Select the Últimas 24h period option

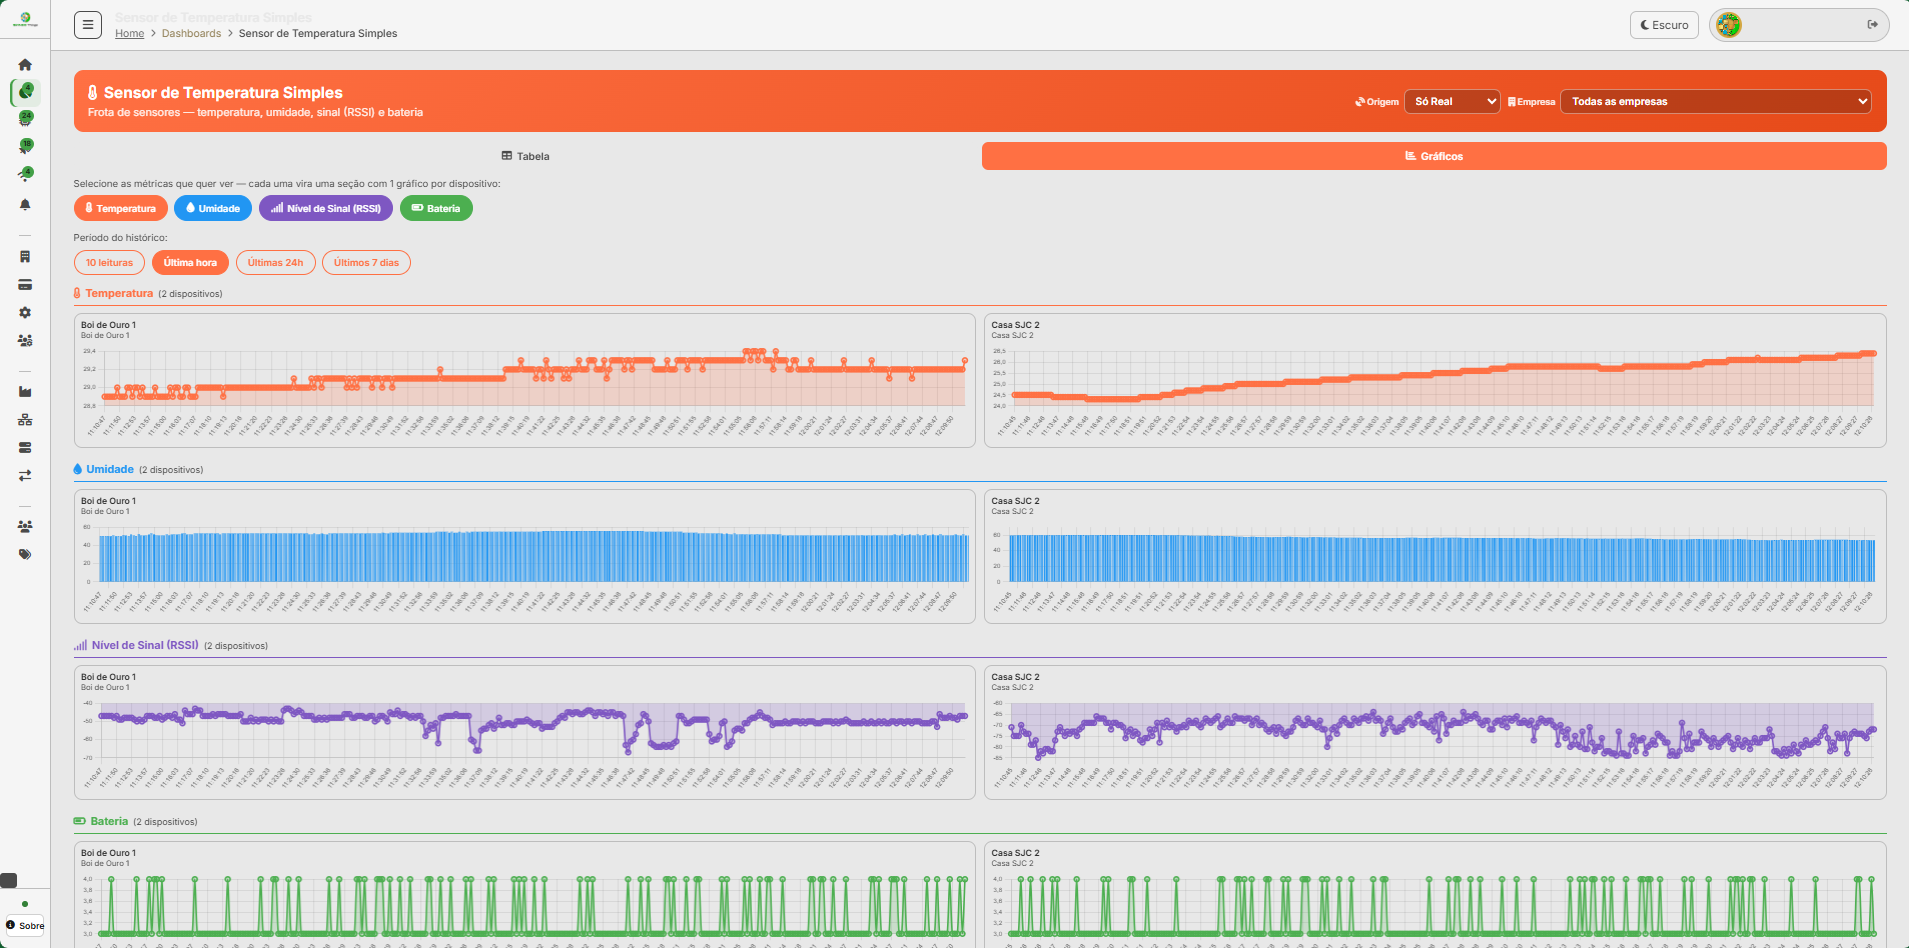click(276, 263)
